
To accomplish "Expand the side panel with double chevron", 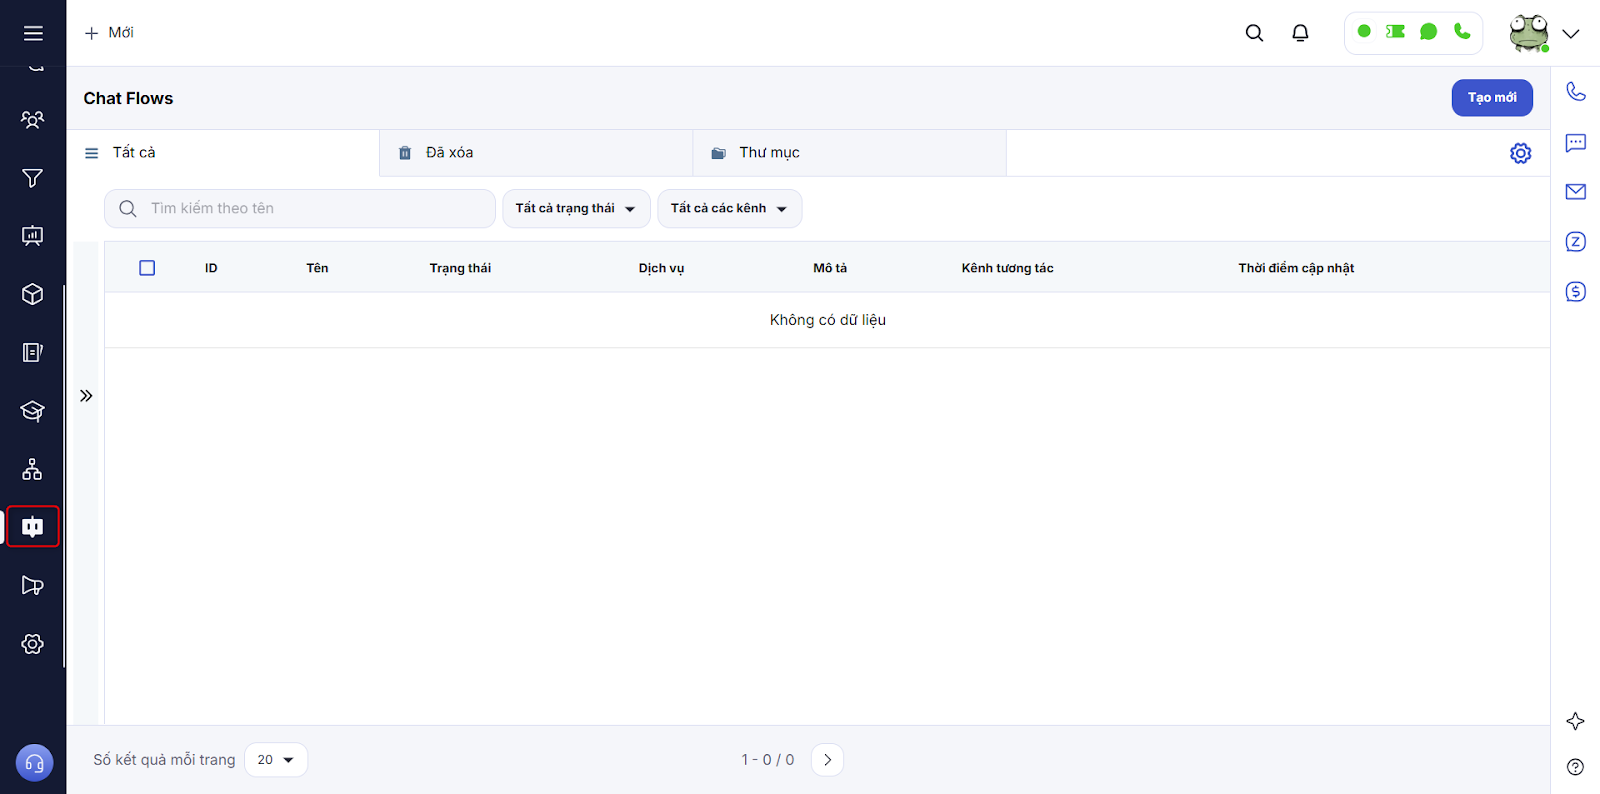I will (86, 396).
